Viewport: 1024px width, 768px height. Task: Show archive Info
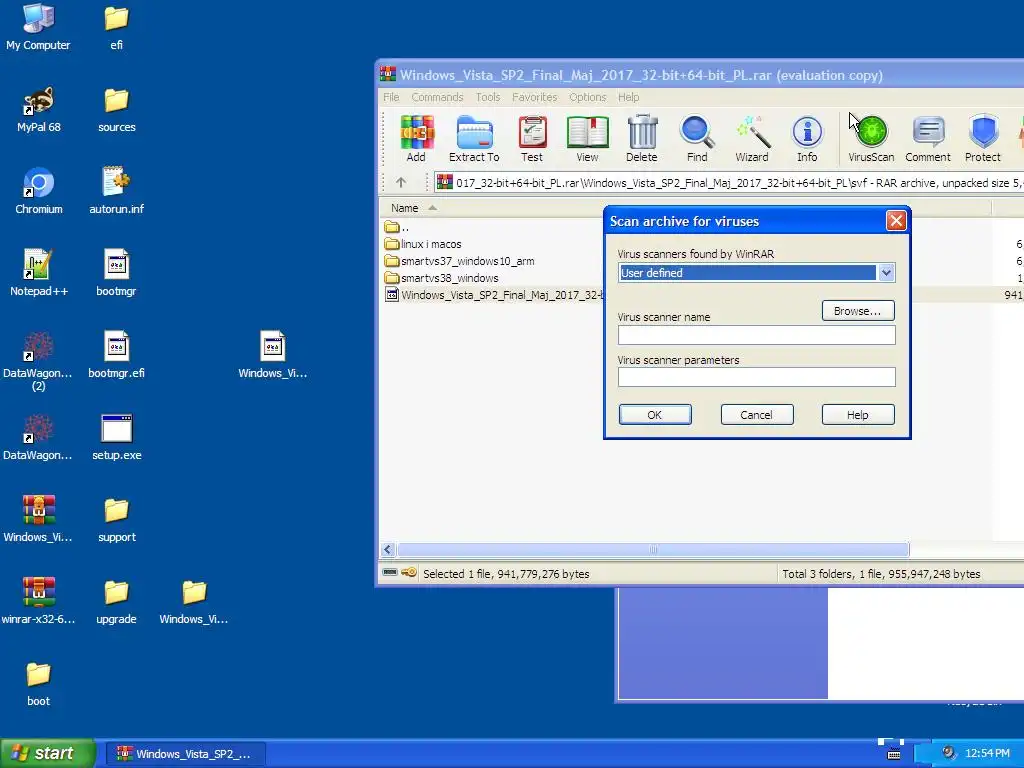(x=807, y=138)
